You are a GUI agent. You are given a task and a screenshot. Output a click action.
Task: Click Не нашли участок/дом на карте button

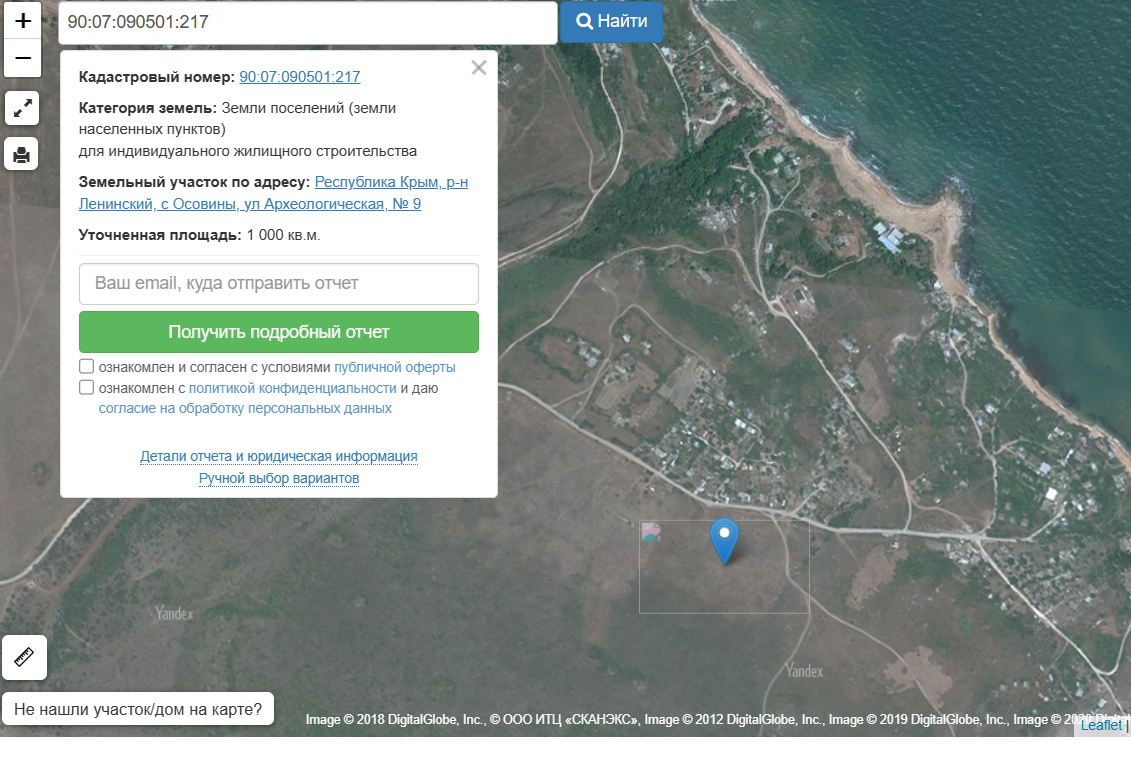[138, 709]
